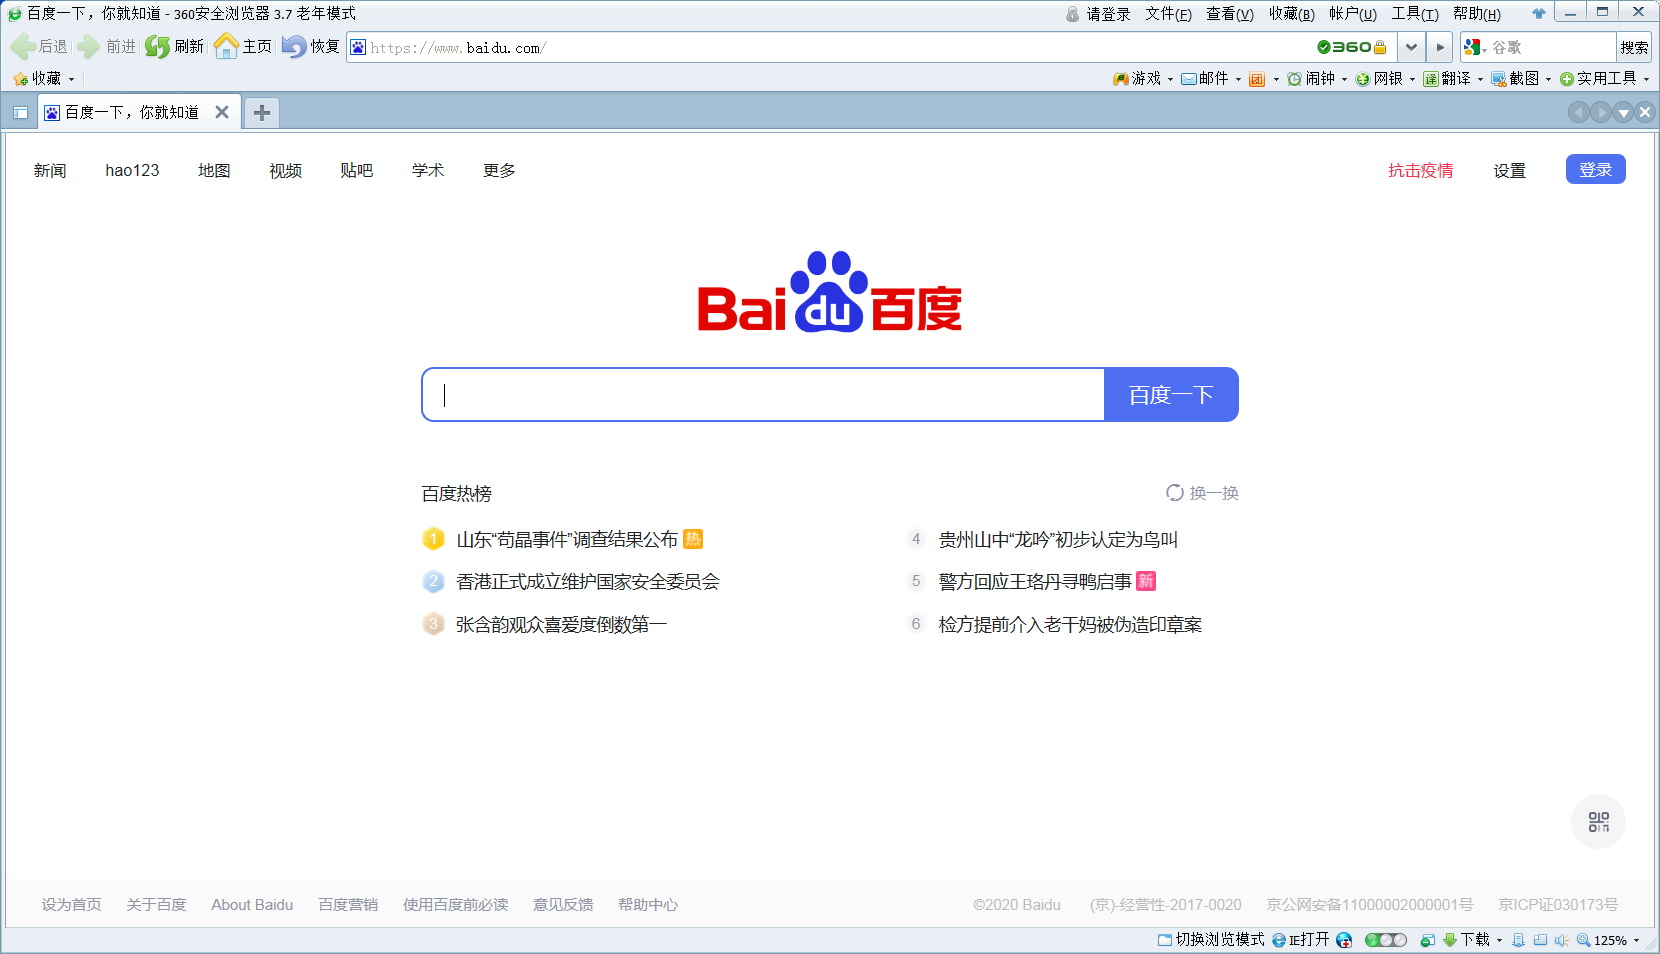Open the skin shirt icon in title bar

[1538, 13]
